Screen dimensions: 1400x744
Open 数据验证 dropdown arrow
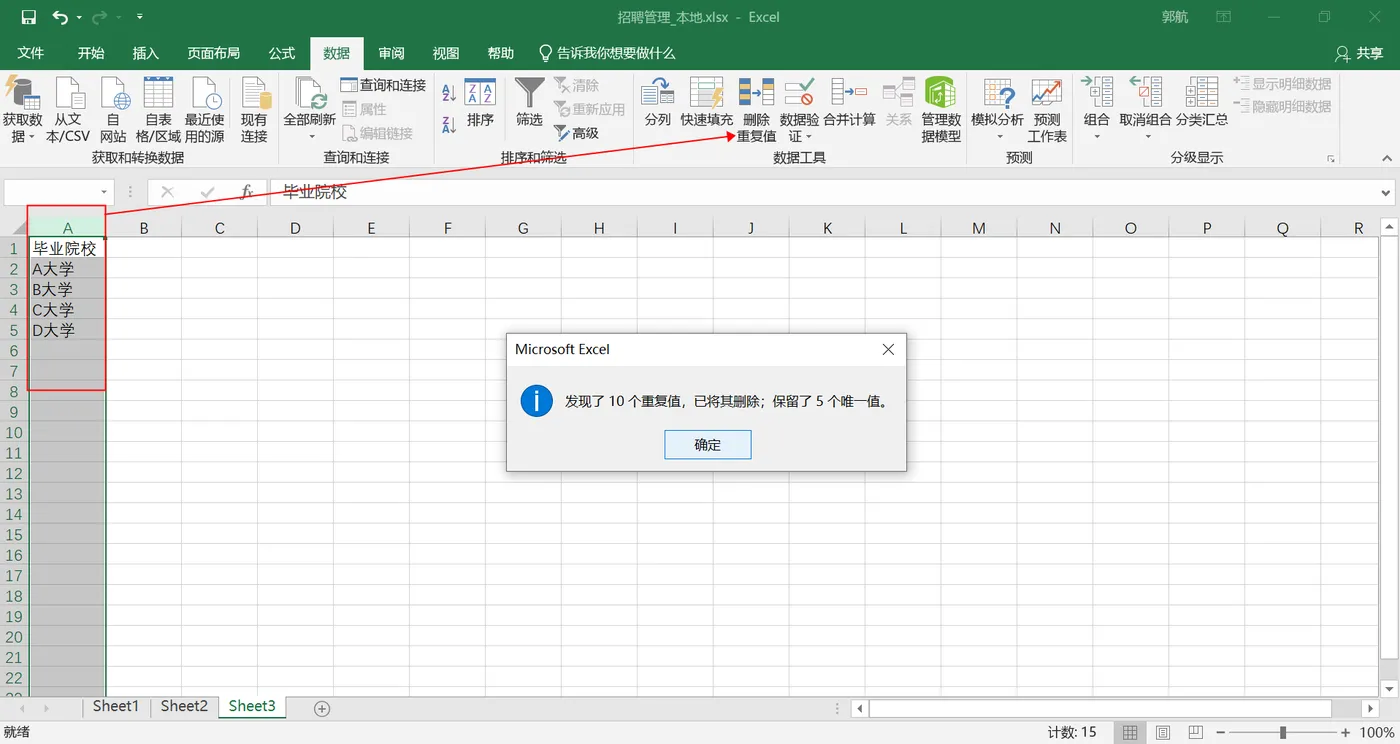[808, 137]
